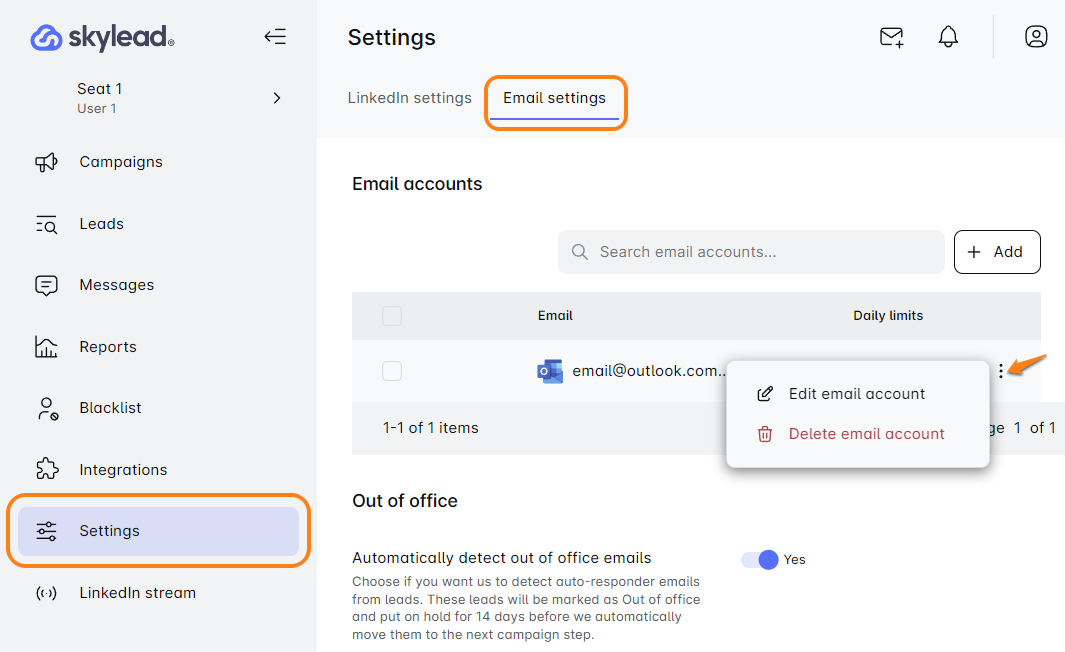Select Delete email account option
The width and height of the screenshot is (1065, 652).
(x=866, y=434)
